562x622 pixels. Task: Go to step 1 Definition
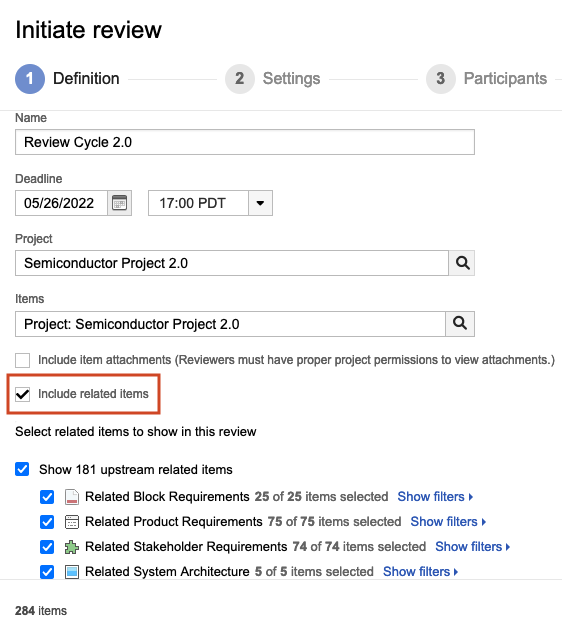click(67, 79)
